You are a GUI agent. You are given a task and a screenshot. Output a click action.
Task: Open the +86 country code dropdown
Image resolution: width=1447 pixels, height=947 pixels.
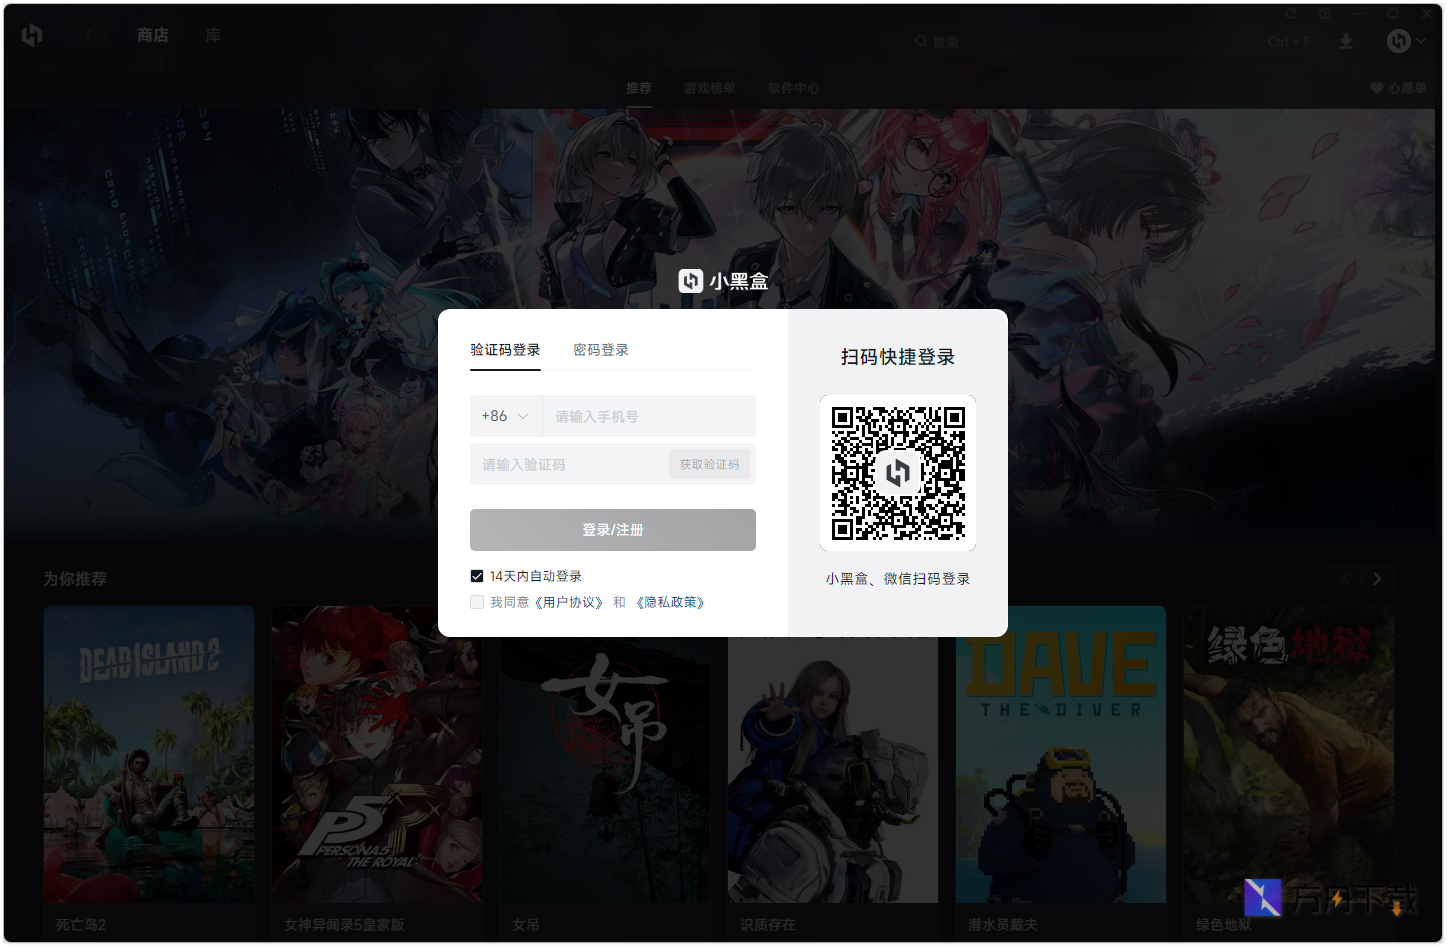tap(506, 415)
